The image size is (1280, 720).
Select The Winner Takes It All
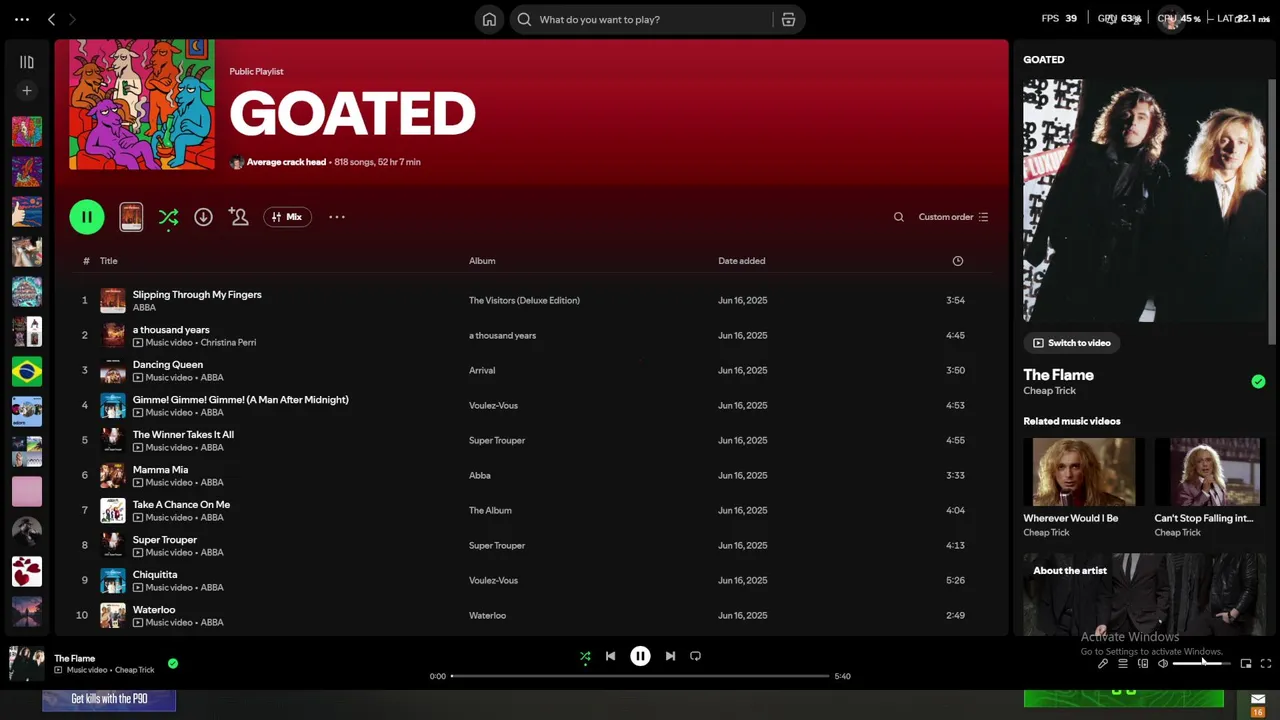pyautogui.click(x=183, y=434)
